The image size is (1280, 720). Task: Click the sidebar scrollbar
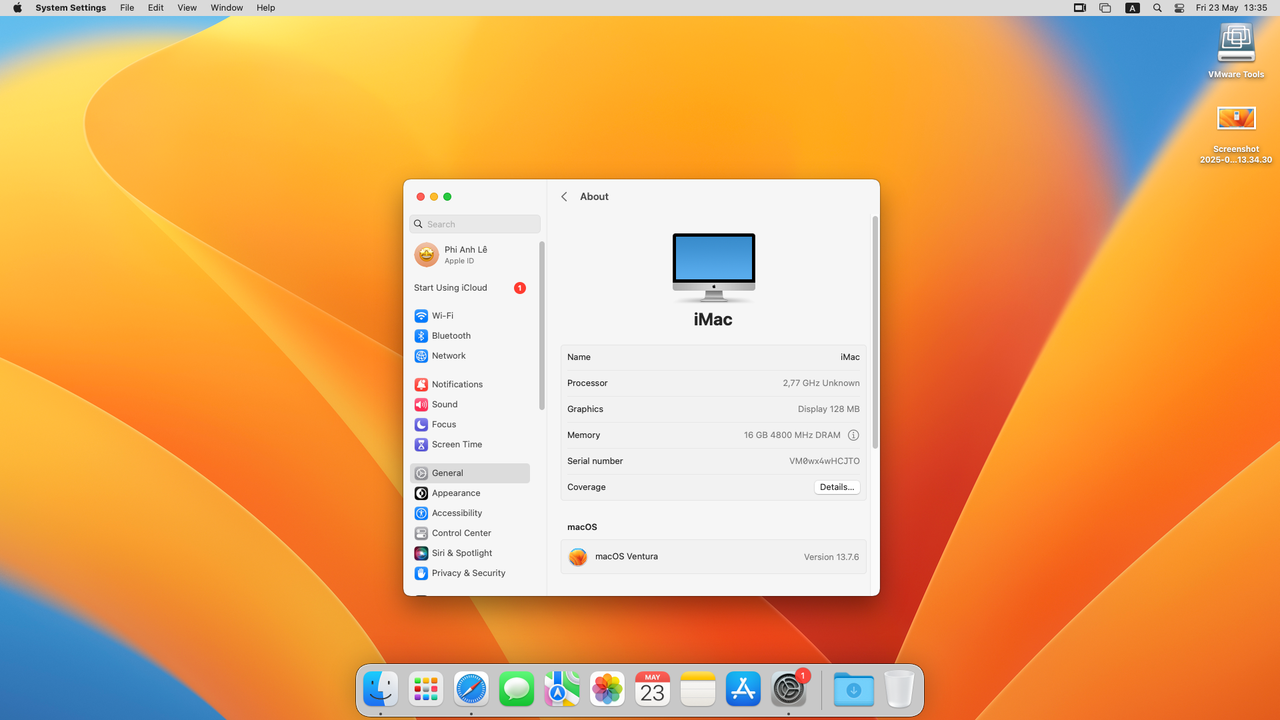pyautogui.click(x=542, y=325)
